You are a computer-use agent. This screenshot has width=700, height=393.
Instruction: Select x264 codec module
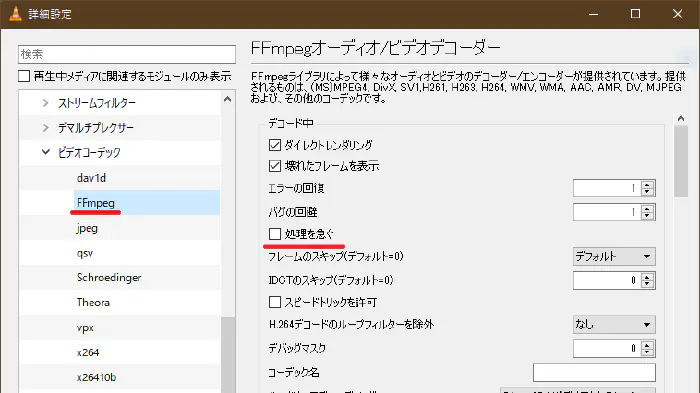tap(88, 352)
